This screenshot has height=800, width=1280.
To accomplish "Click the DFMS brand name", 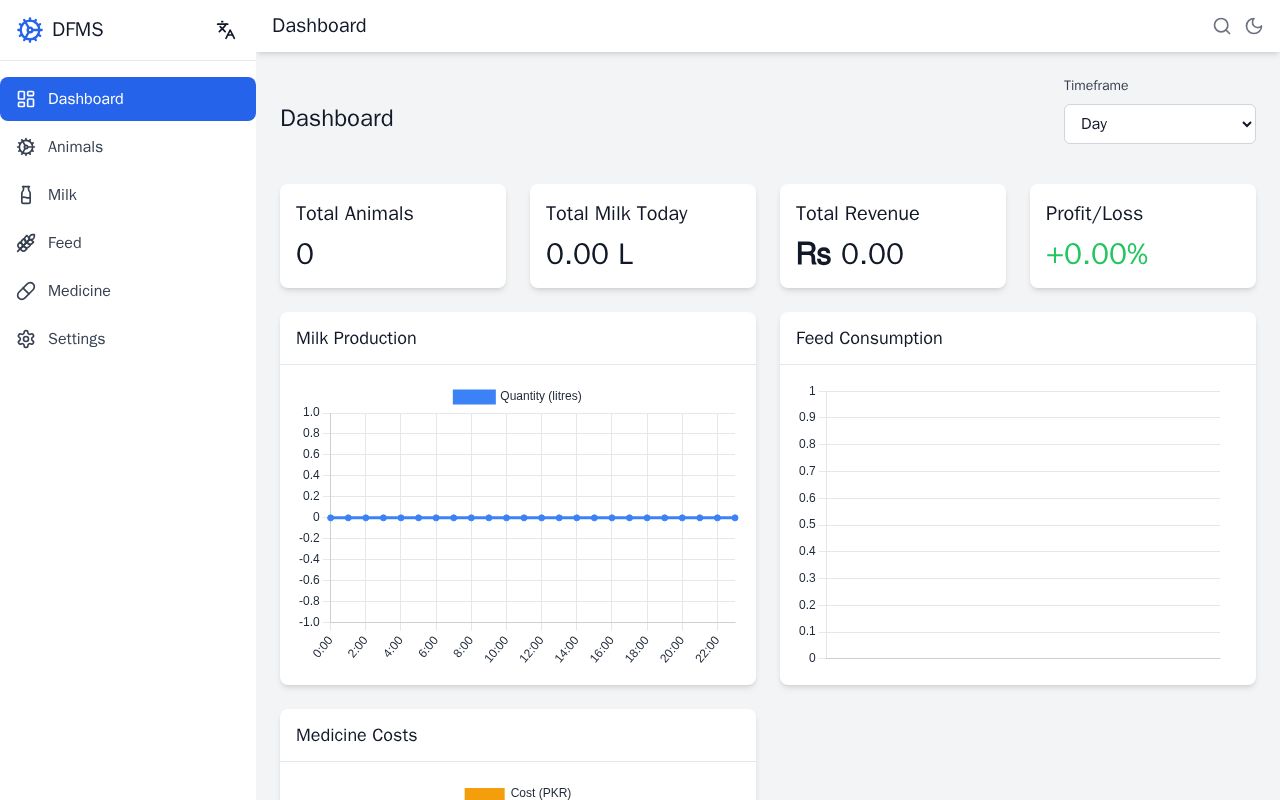I will coord(78,30).
